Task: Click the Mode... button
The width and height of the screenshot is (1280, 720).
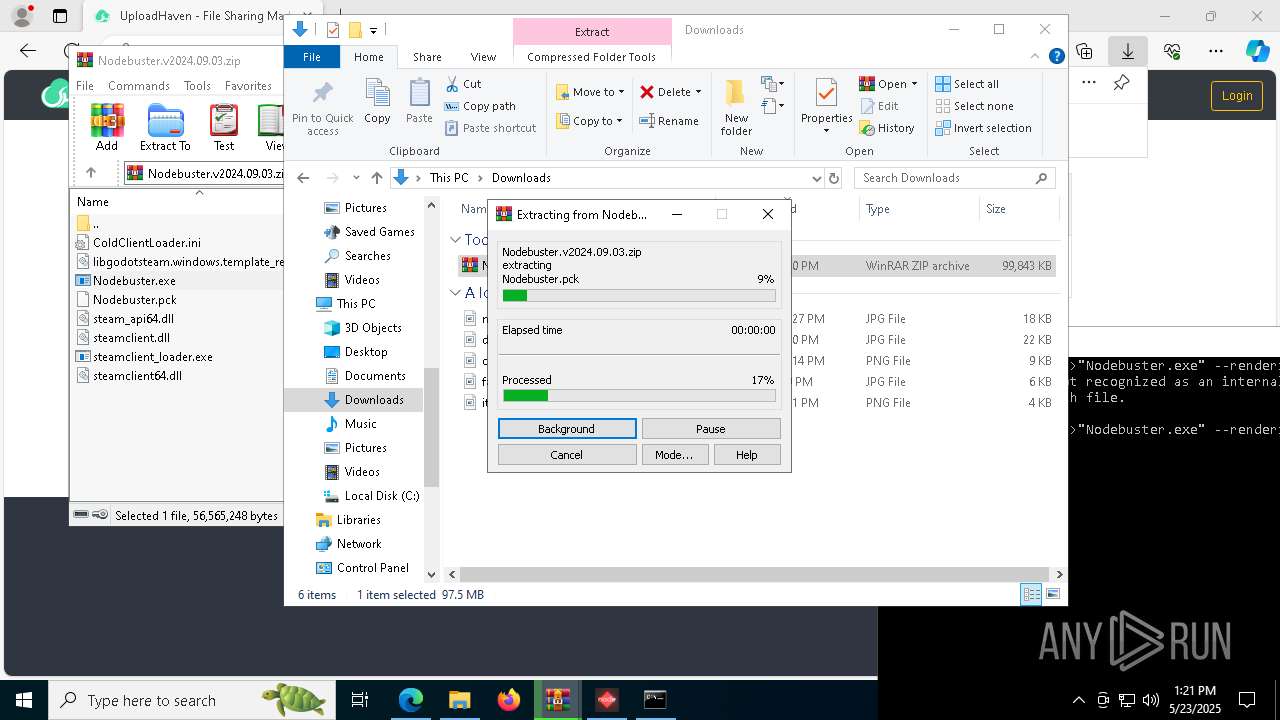Action: (674, 455)
